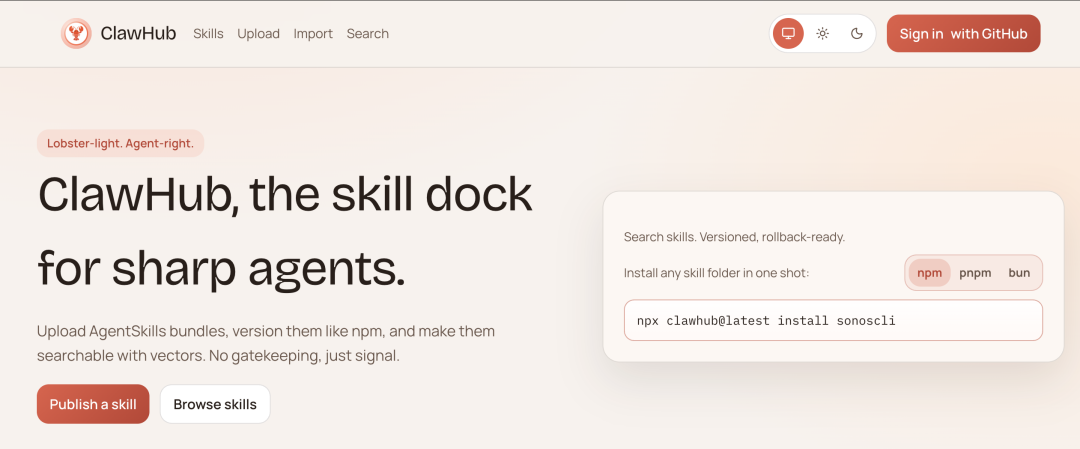Click the ClawHub lobster logo icon

76,34
